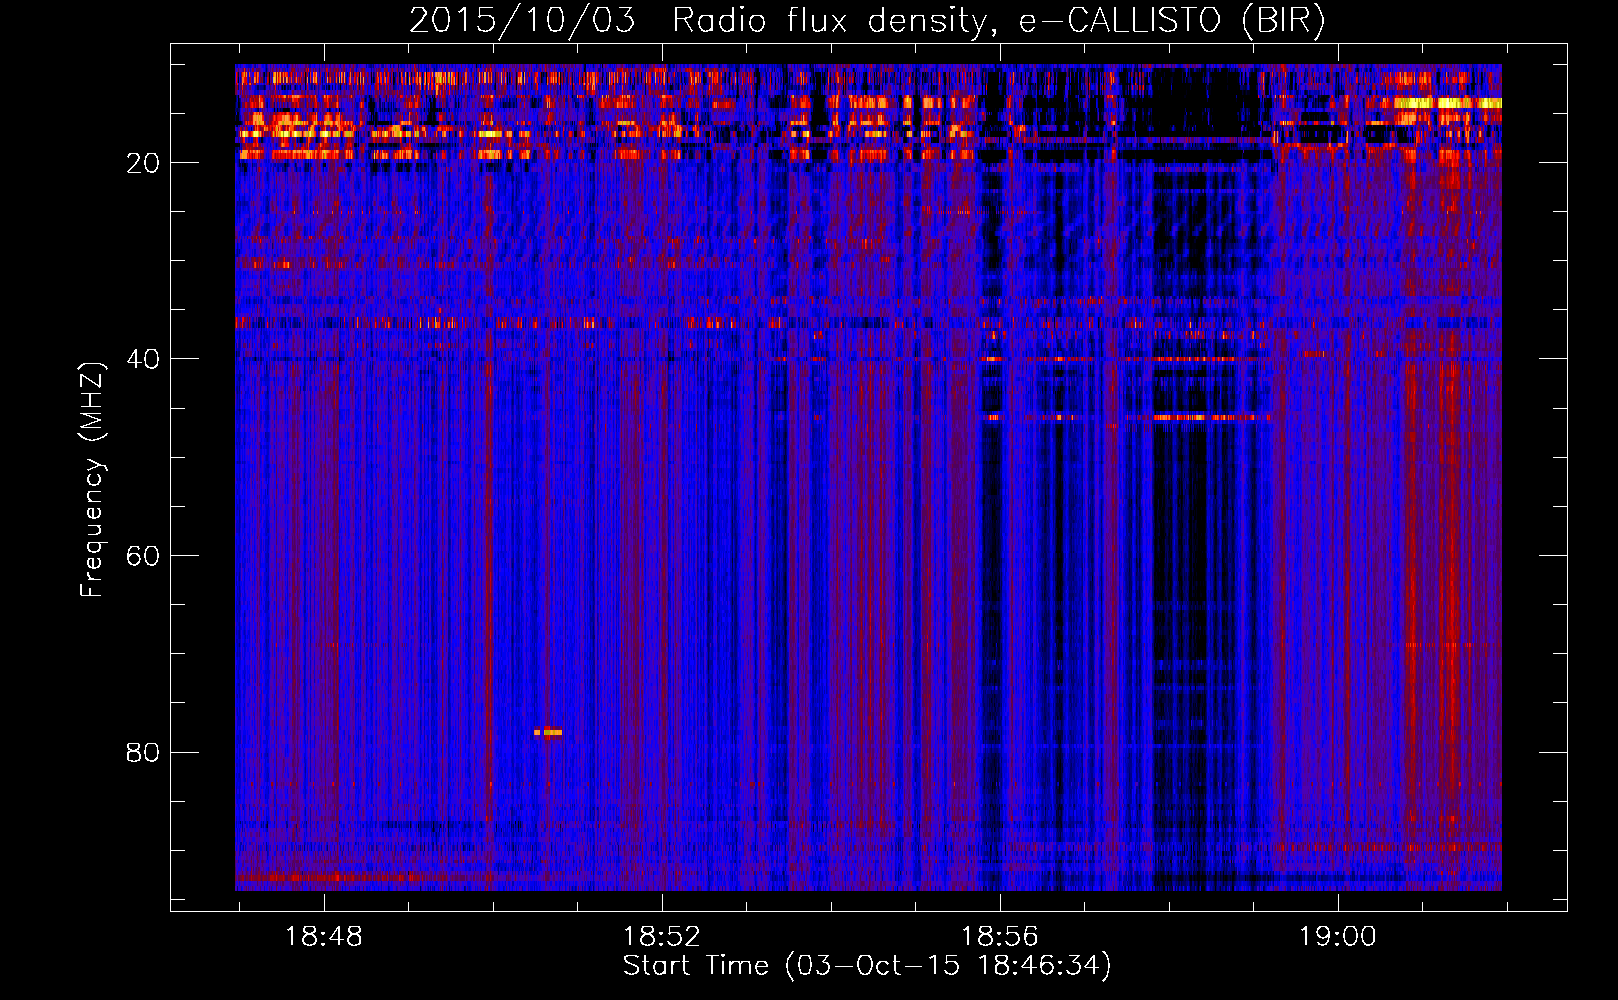The image size is (1618, 1000).
Task: Click the 18:48 time tick label
Action: (x=323, y=937)
